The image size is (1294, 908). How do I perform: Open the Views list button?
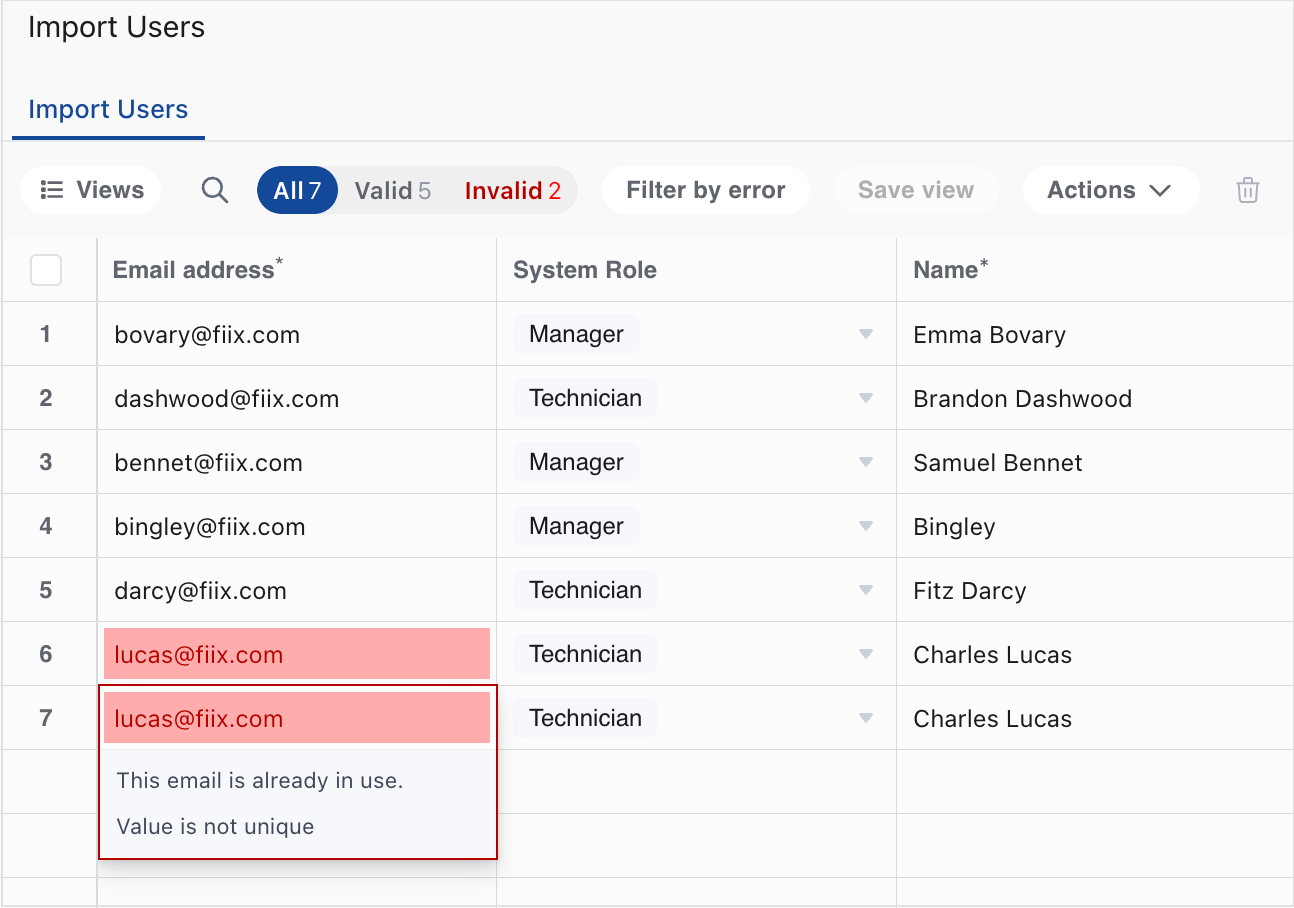point(92,190)
